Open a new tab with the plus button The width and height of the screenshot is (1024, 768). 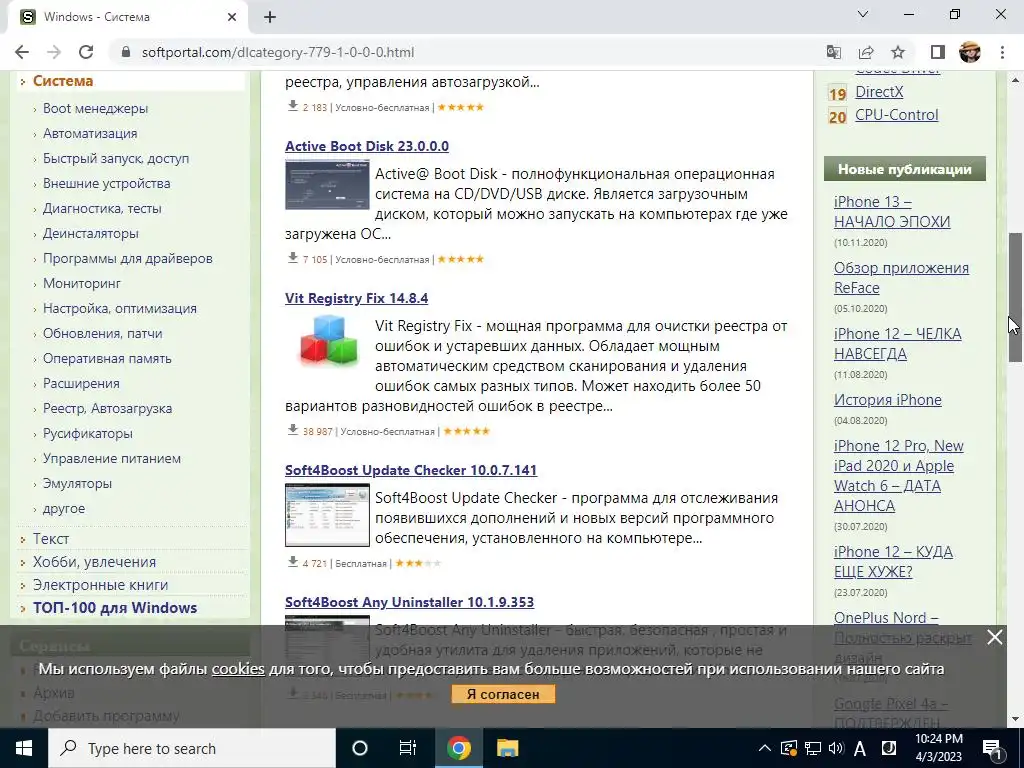coord(270,17)
